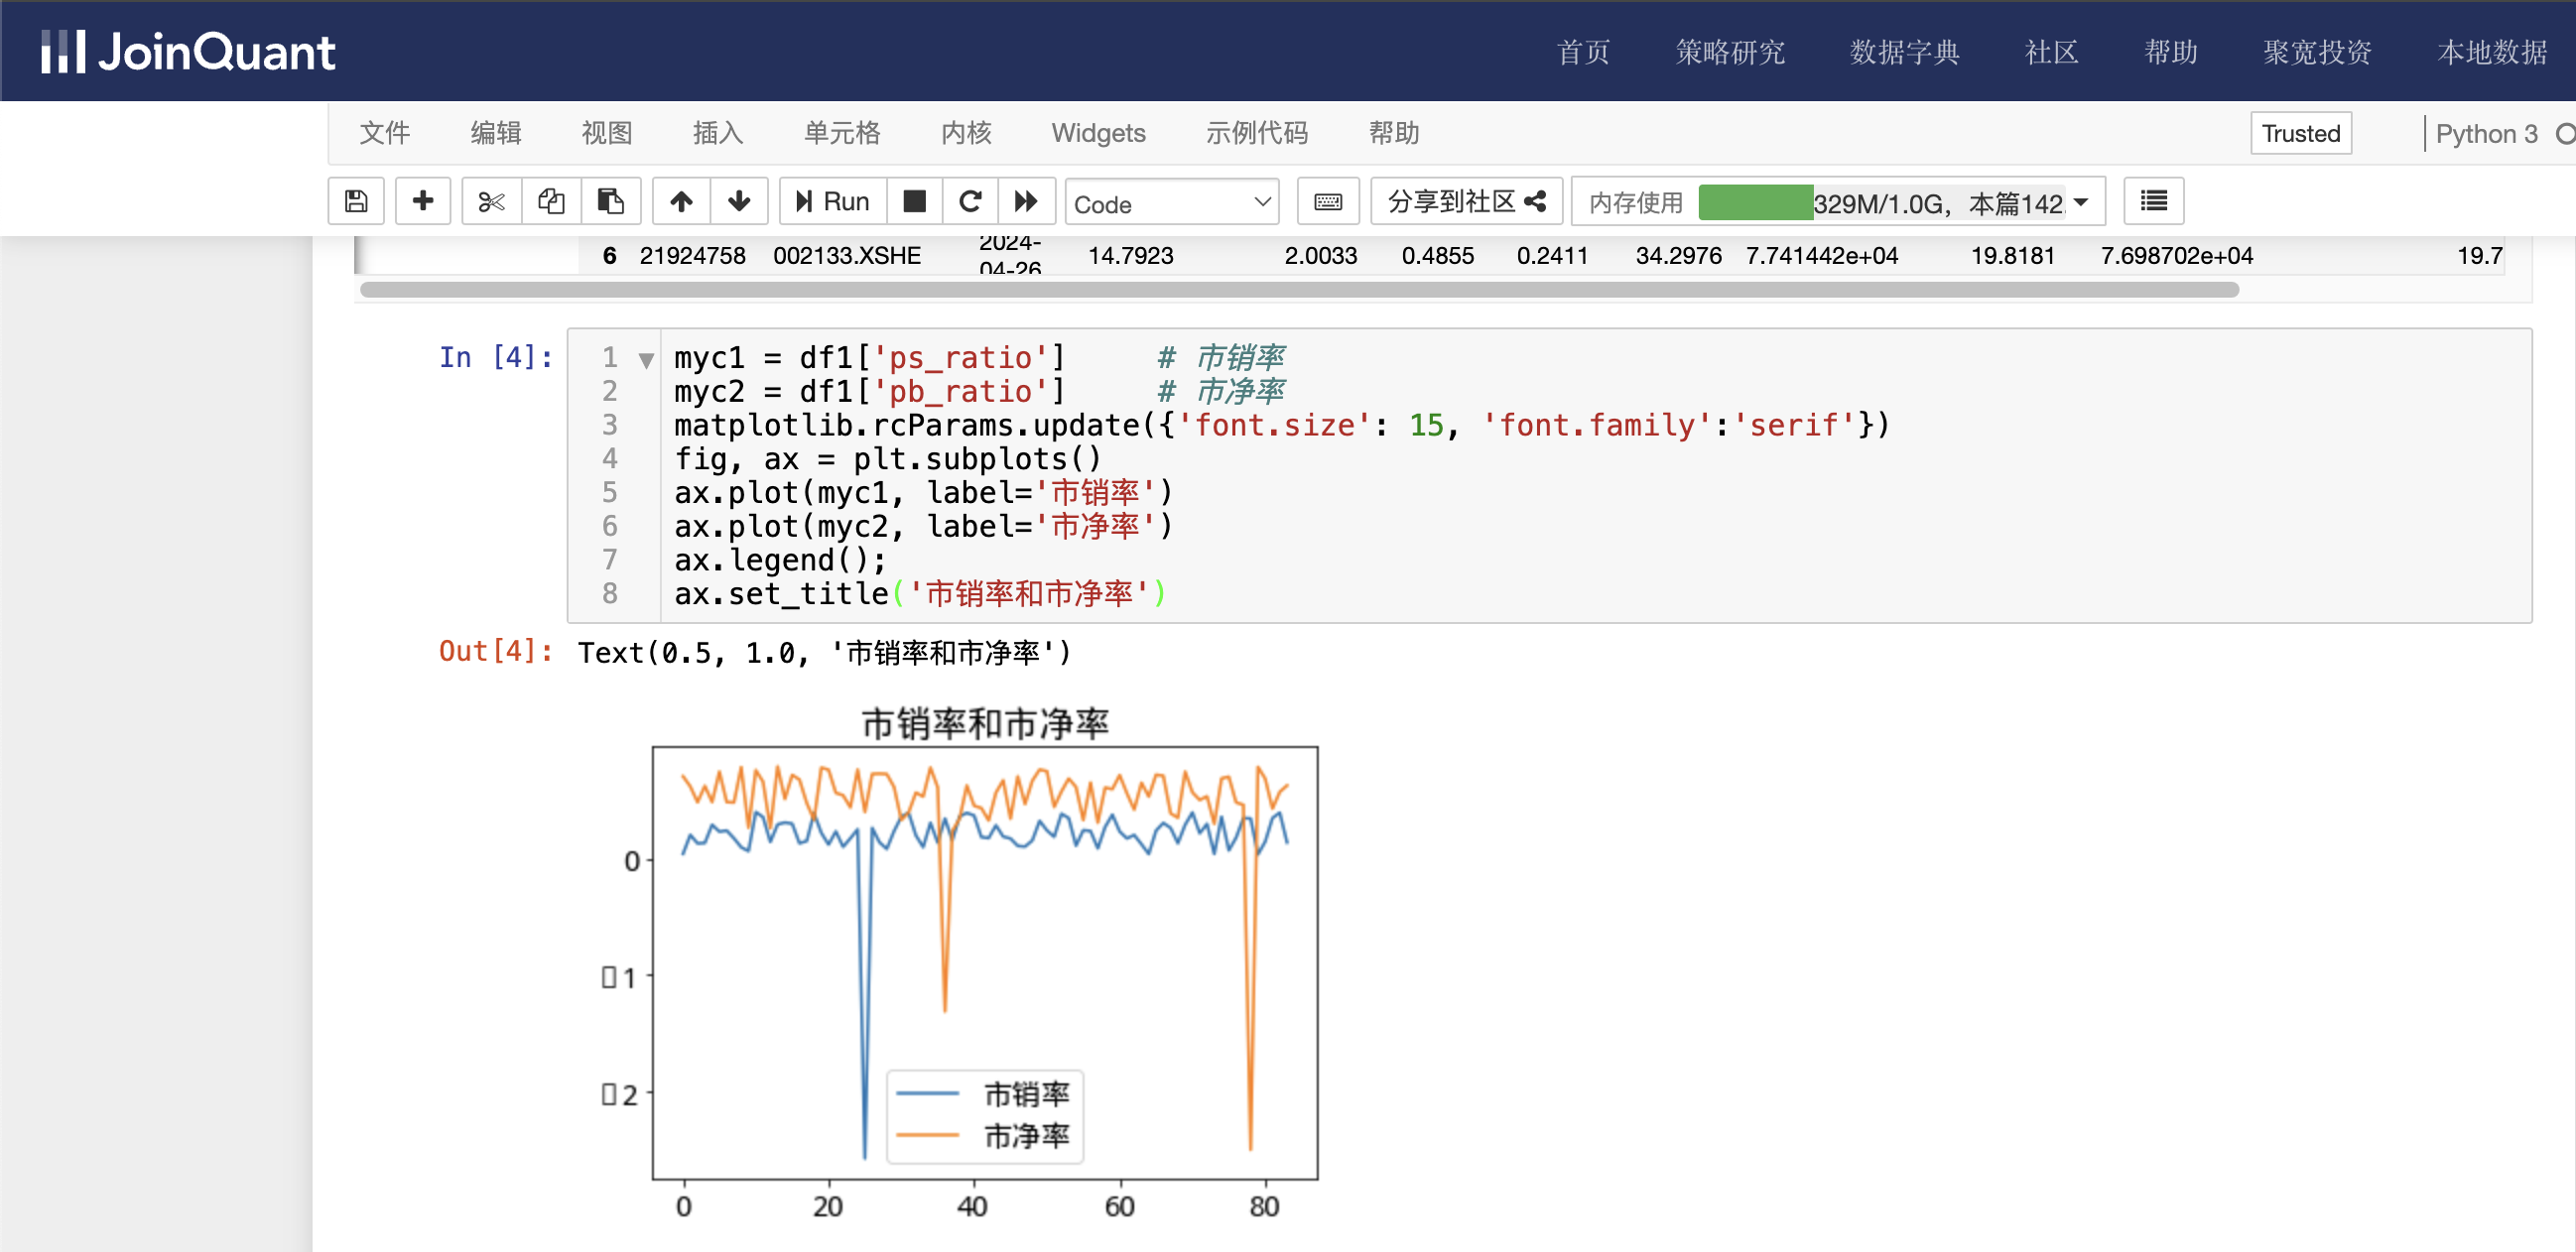The image size is (2576, 1252).
Task: Save the notebook with floppy disk icon
Action: point(356,202)
